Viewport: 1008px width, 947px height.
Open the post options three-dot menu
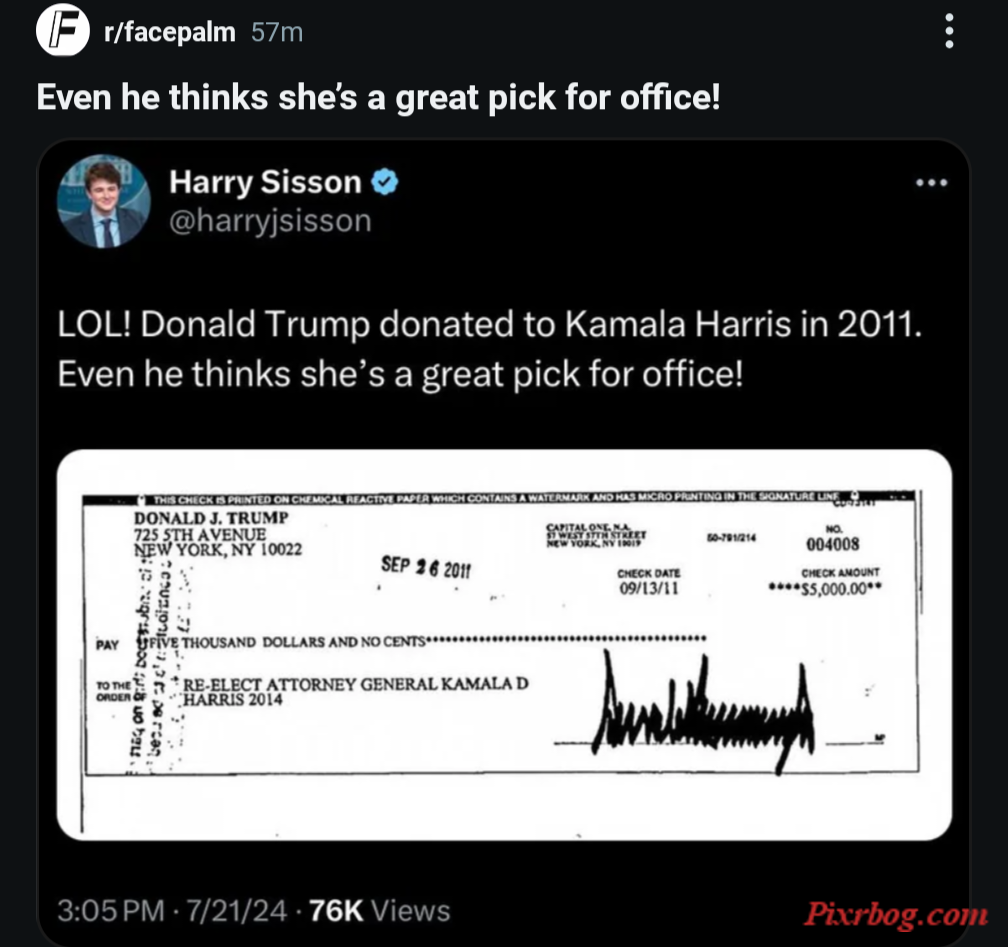pos(949,31)
